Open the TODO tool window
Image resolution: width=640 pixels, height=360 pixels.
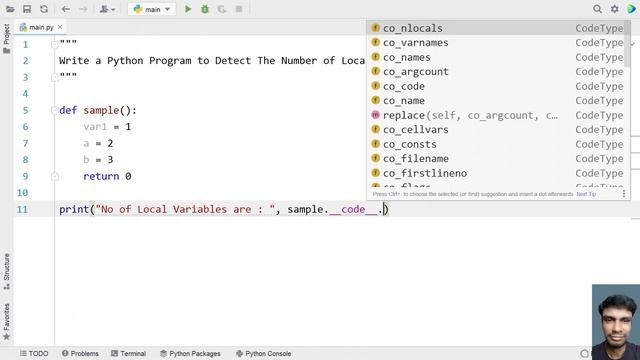coord(34,353)
